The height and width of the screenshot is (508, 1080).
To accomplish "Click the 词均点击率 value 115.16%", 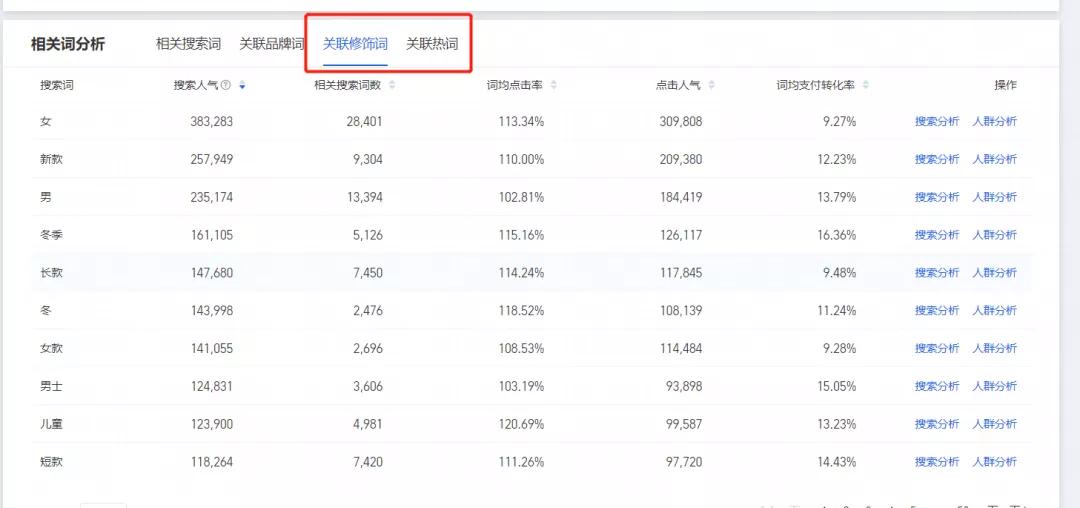I will pyautogui.click(x=521, y=235).
